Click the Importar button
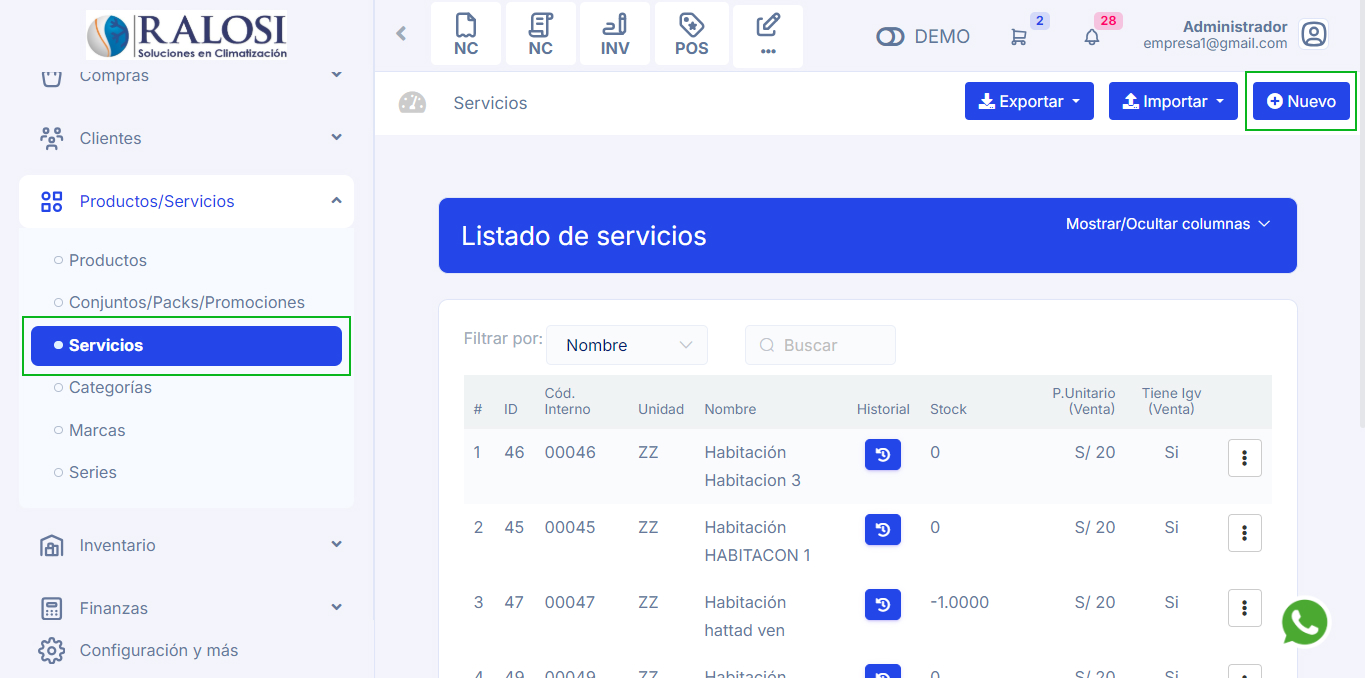 [x=1173, y=101]
